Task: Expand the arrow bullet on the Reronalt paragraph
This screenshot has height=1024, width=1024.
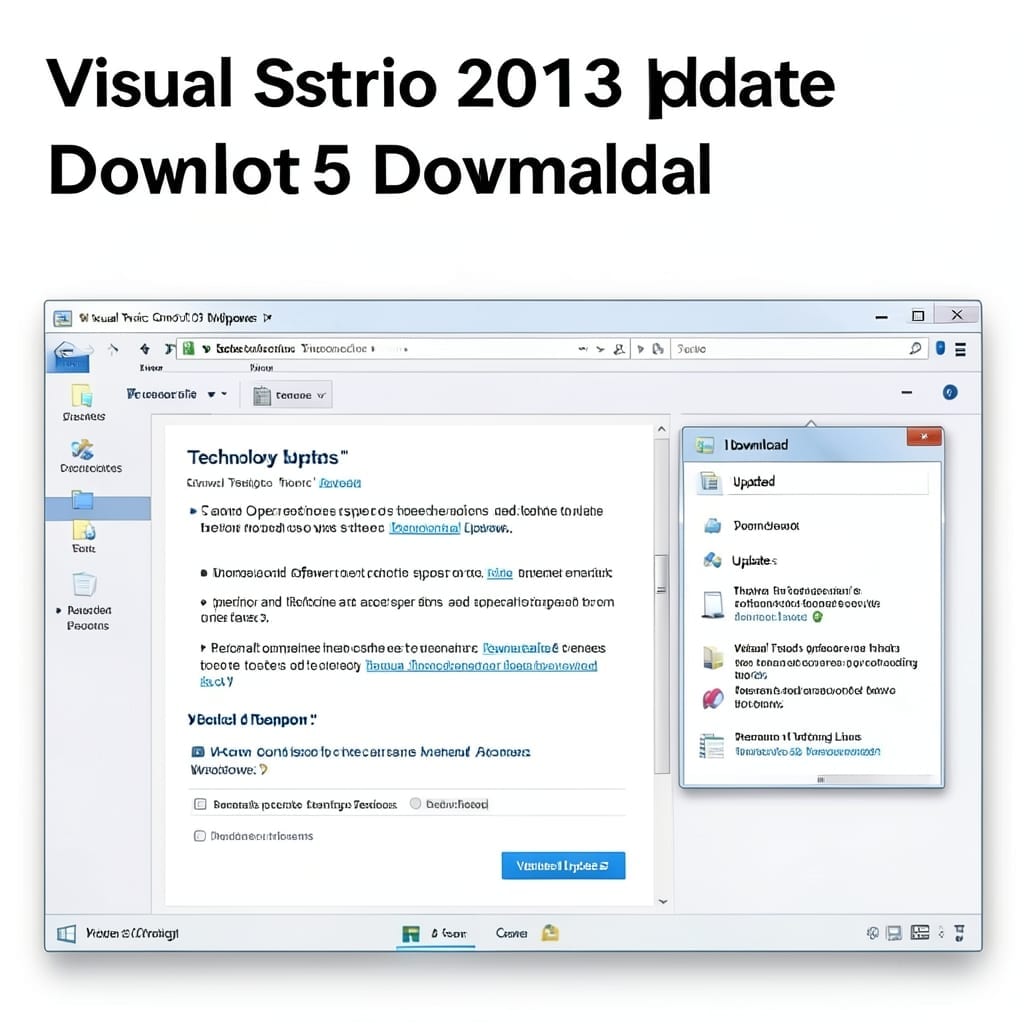Action: (203, 648)
